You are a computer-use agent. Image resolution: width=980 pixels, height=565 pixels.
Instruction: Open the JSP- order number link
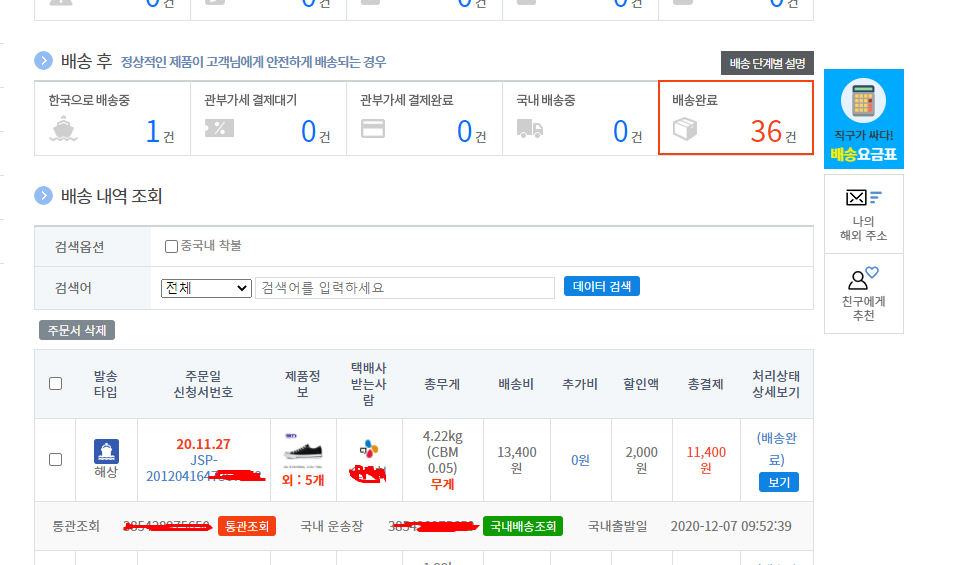(x=203, y=468)
